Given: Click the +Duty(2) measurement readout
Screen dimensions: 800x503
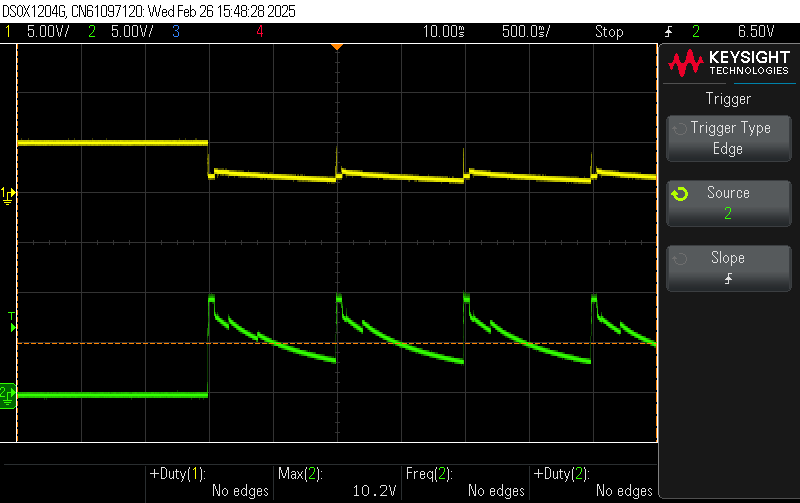Looking at the screenshot, I should click(593, 482).
